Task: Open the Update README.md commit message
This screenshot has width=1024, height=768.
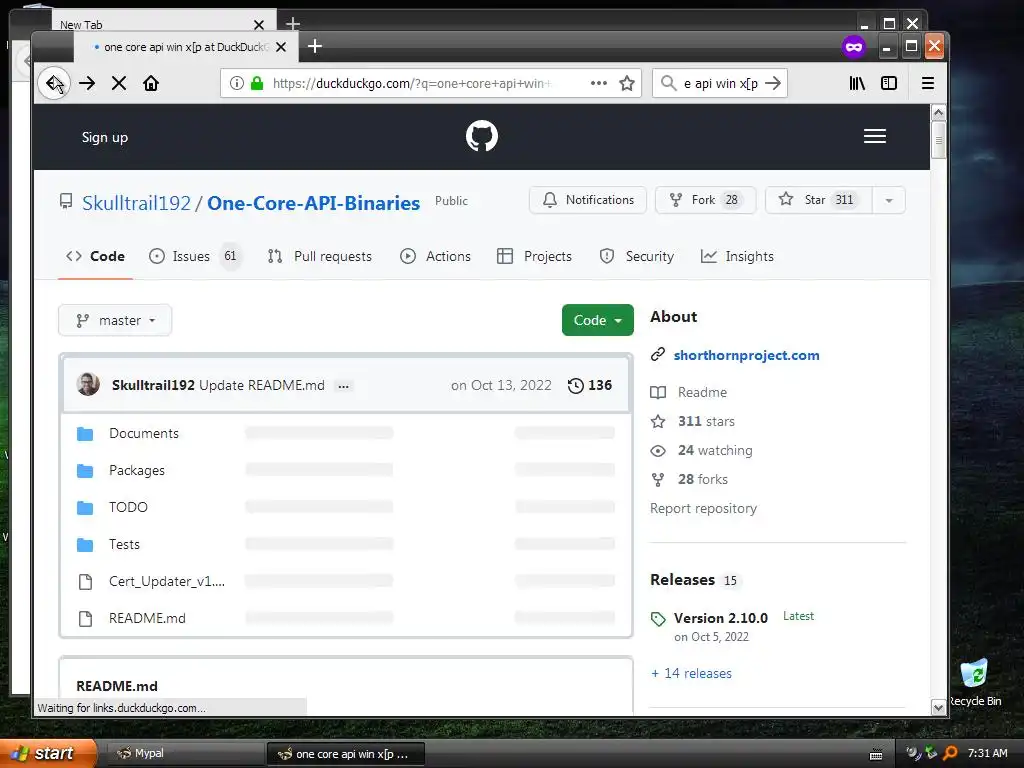Action: tap(262, 385)
